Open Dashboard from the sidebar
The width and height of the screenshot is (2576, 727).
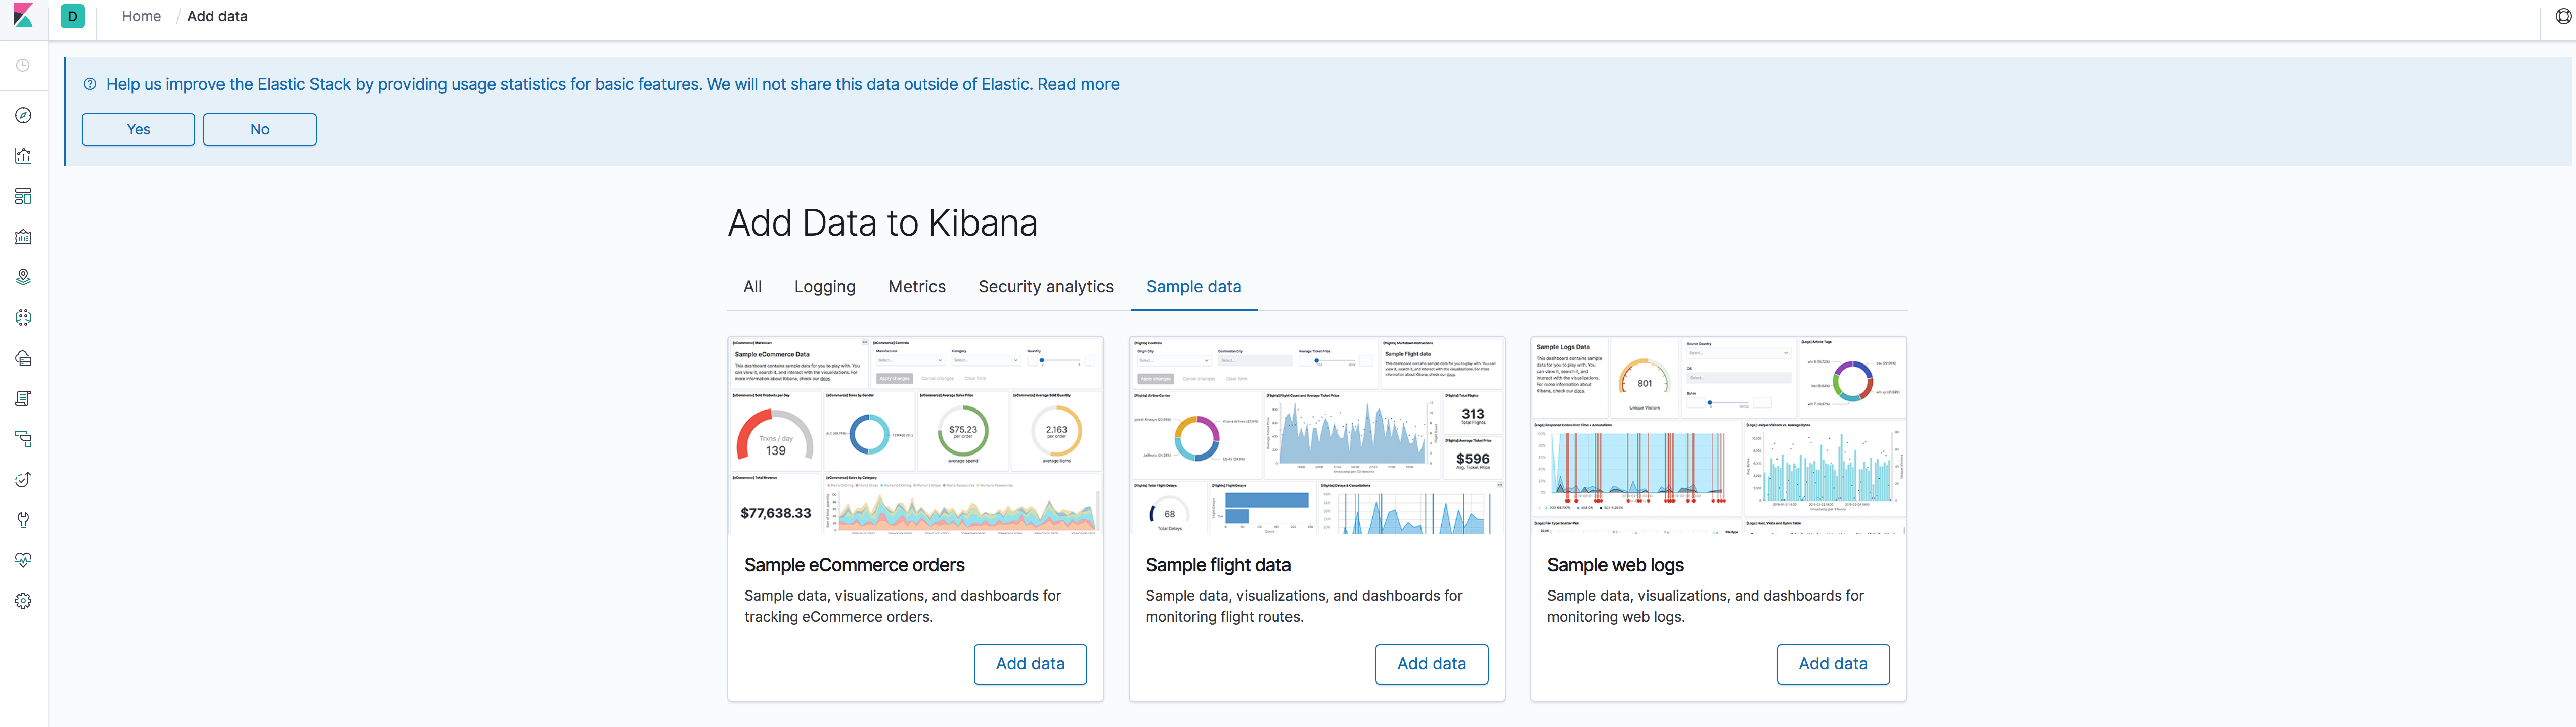(23, 196)
